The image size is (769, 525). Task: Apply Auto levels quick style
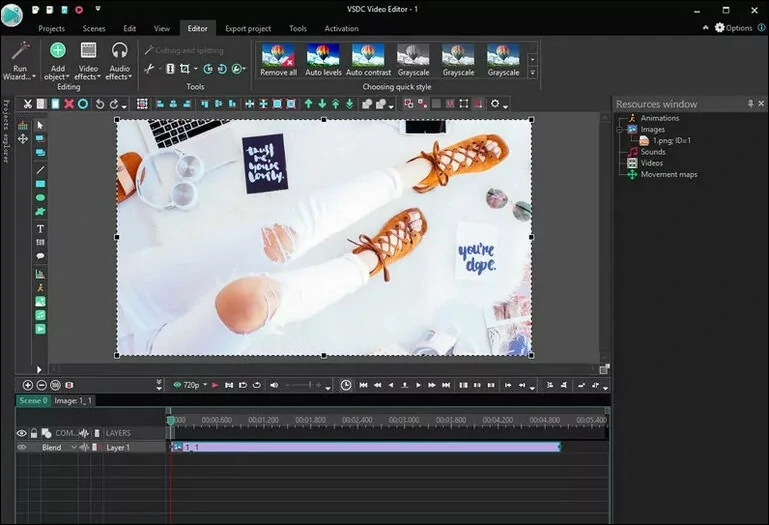click(x=323, y=60)
